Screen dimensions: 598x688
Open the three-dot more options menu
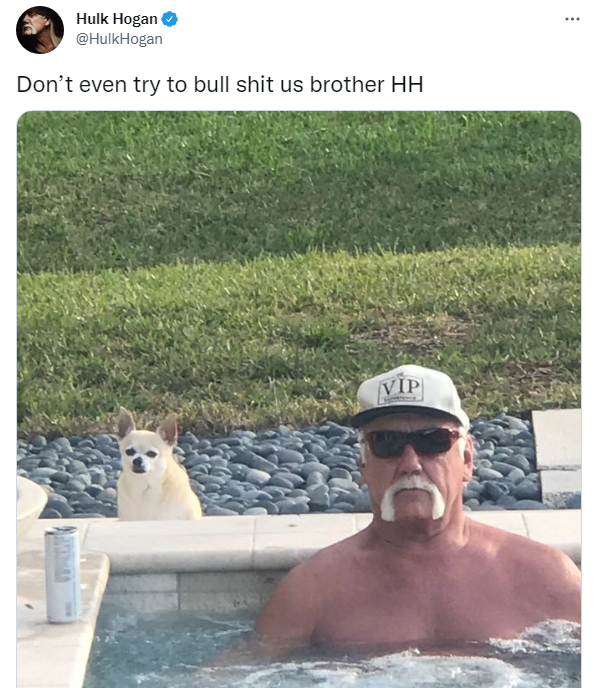tap(572, 19)
